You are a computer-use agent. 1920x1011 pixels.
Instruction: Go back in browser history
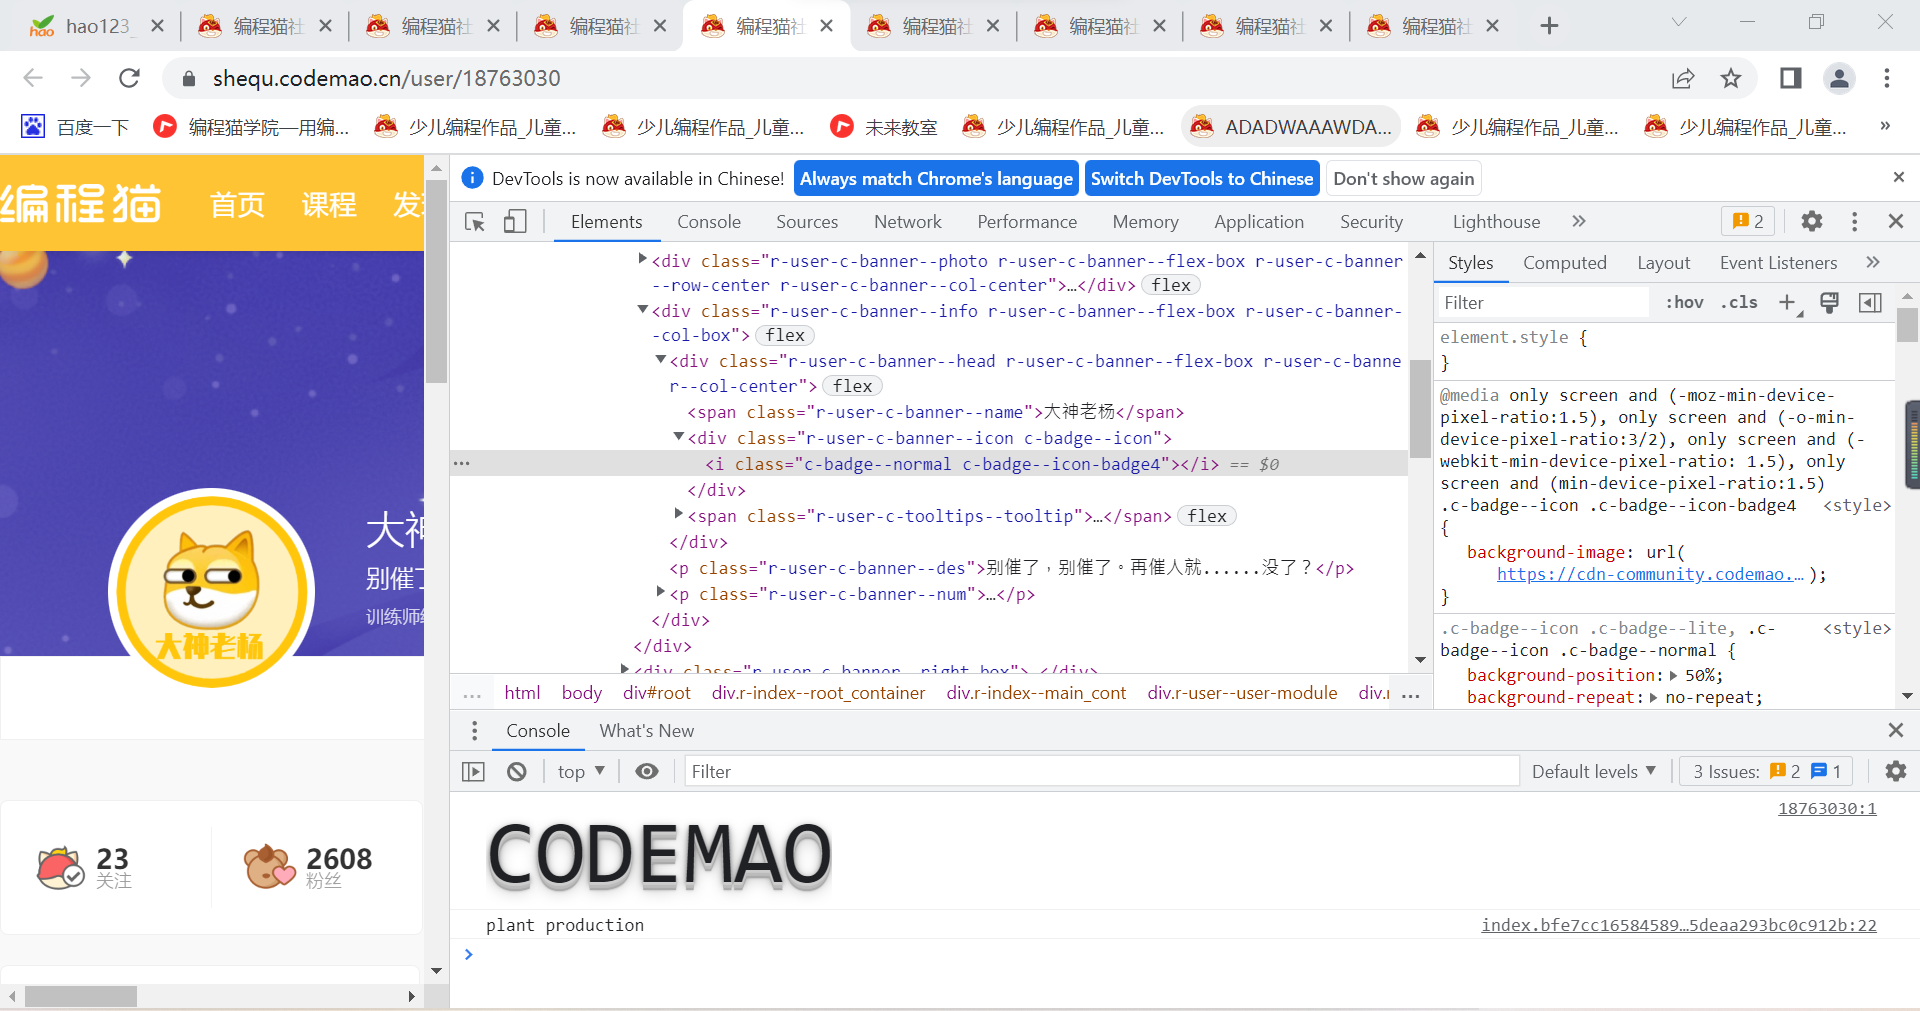33,78
